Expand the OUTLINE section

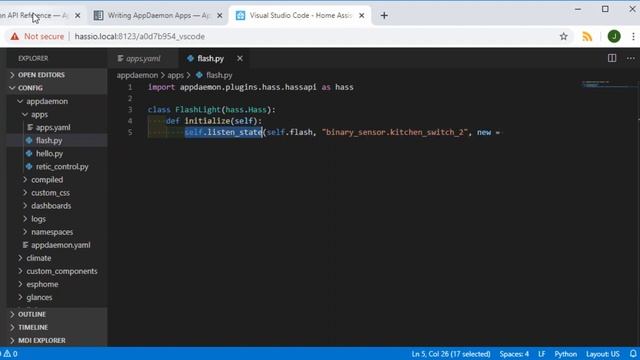click(57, 314)
